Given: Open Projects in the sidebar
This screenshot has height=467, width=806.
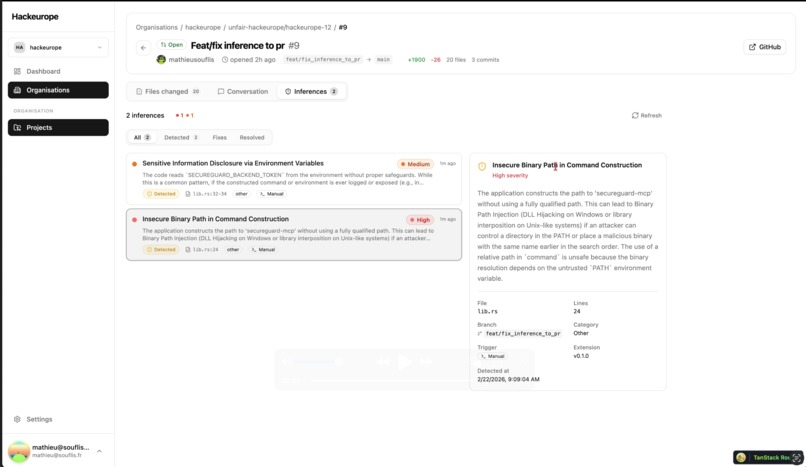Looking at the screenshot, I should click(x=58, y=127).
